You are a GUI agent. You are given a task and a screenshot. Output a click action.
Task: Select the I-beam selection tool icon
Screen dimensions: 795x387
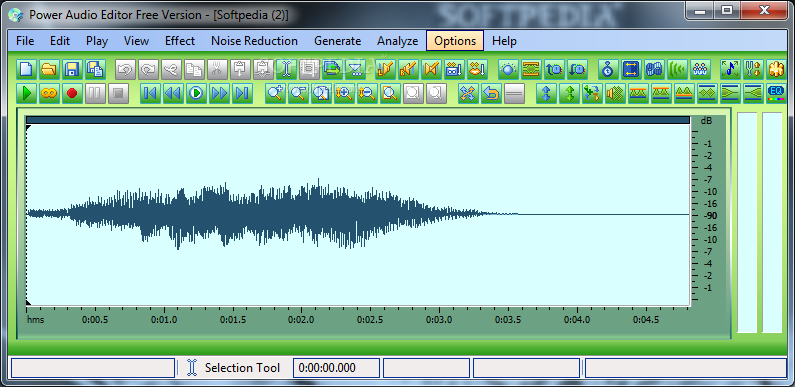point(286,69)
